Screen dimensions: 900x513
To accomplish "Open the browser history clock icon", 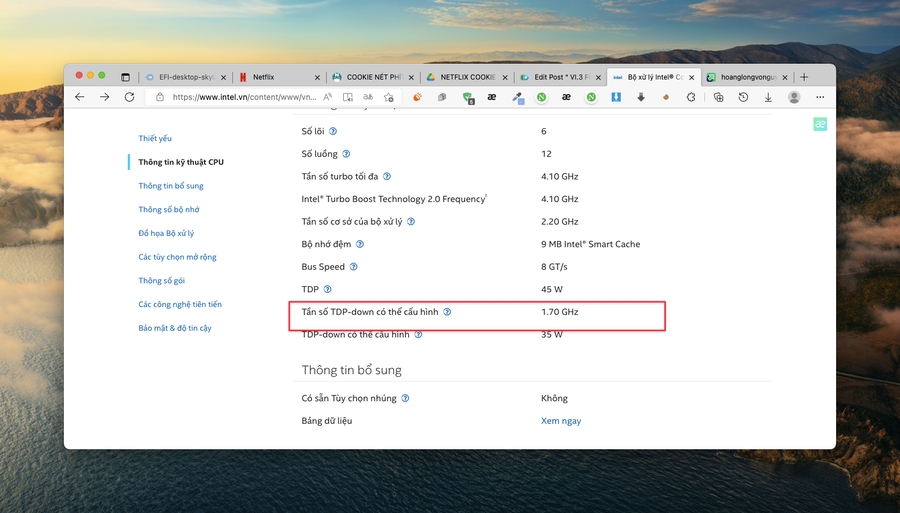I will [743, 97].
